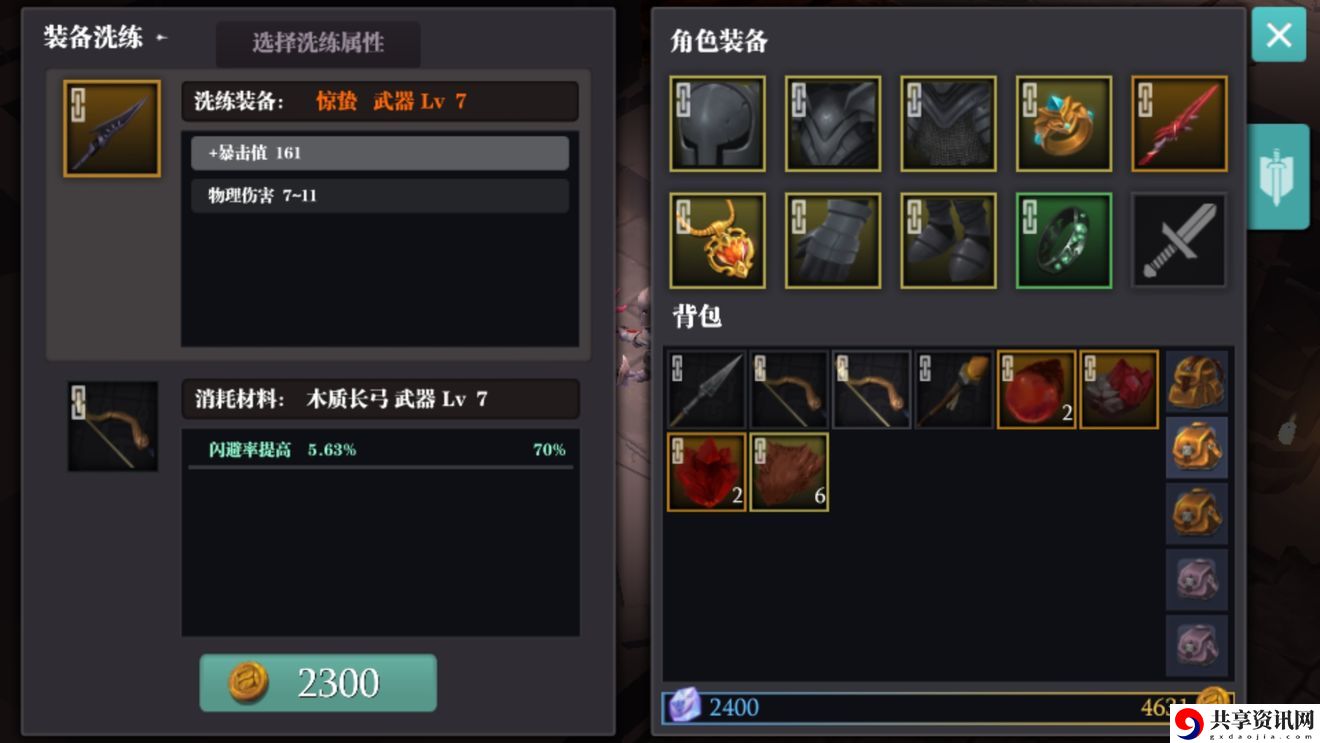Select the spear in backpack
Screen dimensions: 1320x743
pos(707,389)
